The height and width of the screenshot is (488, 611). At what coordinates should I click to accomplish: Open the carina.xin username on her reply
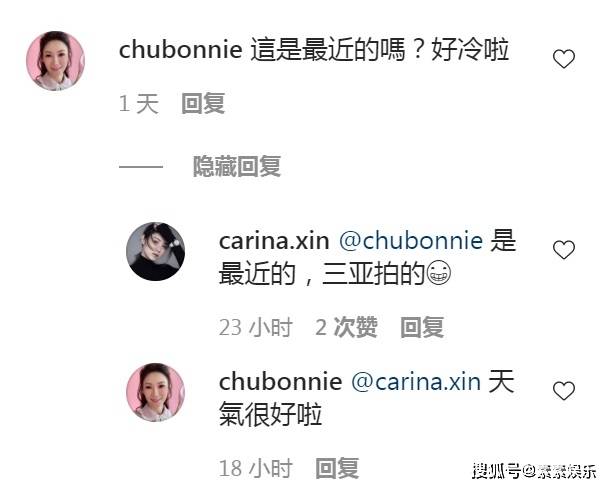(274, 241)
